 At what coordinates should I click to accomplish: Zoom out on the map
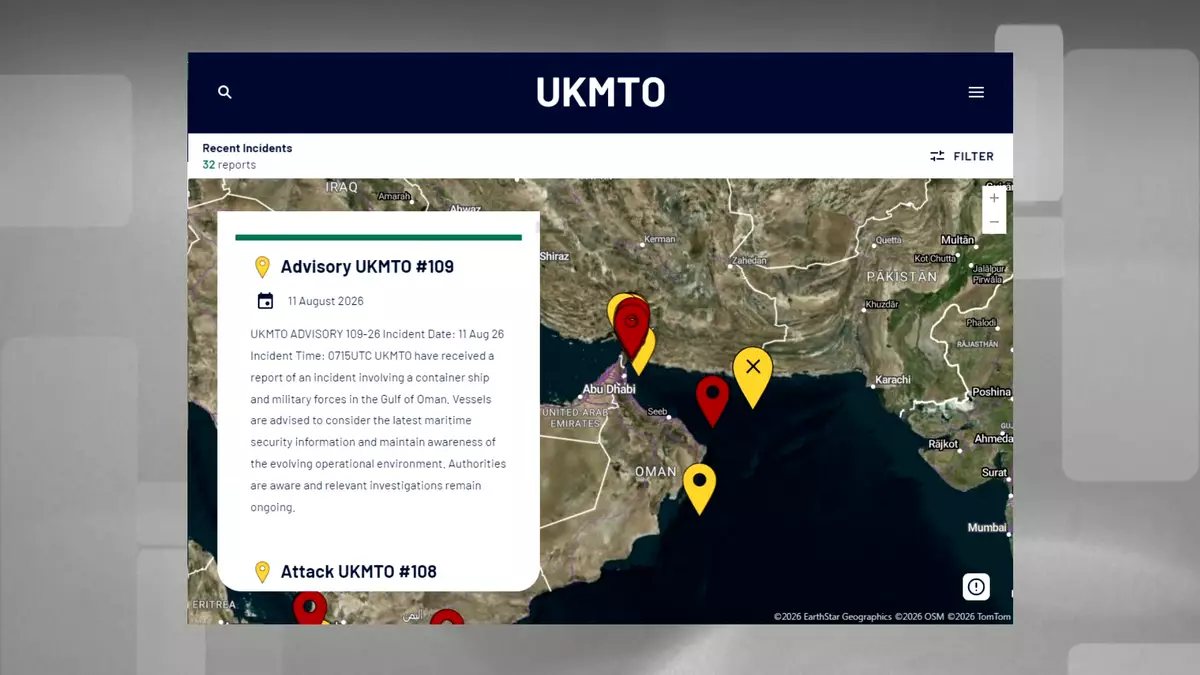pos(994,222)
